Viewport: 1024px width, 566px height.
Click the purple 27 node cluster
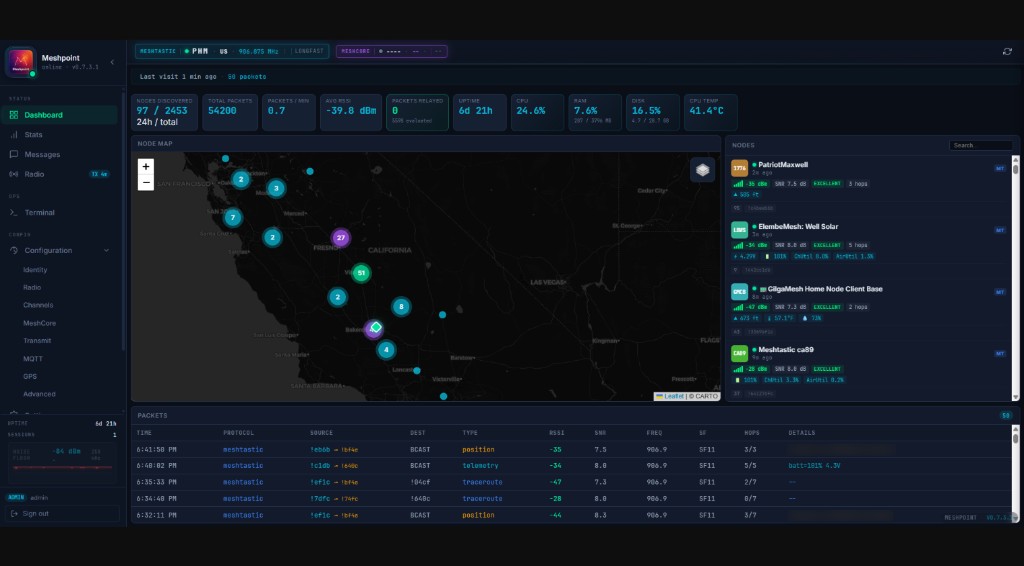340,238
